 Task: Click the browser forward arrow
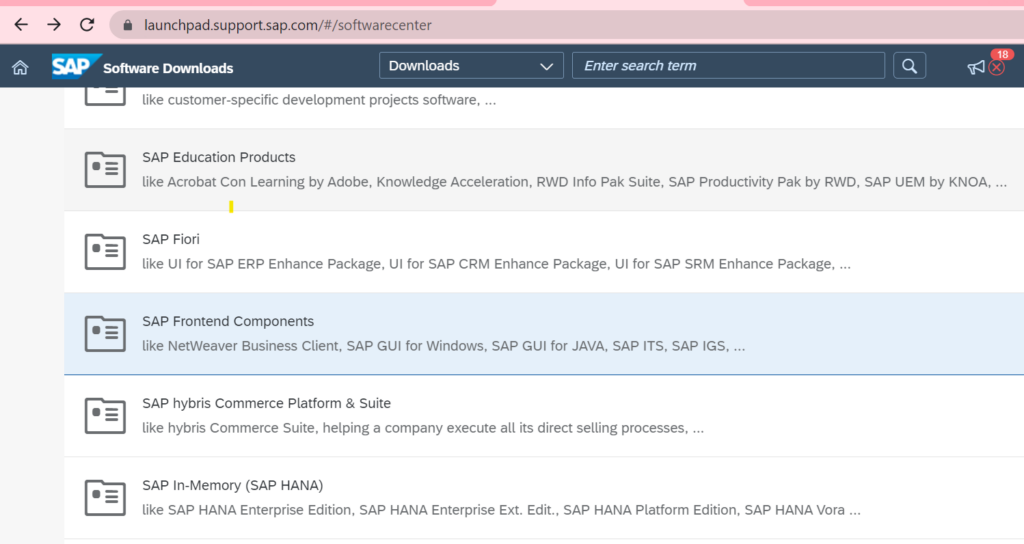54,24
